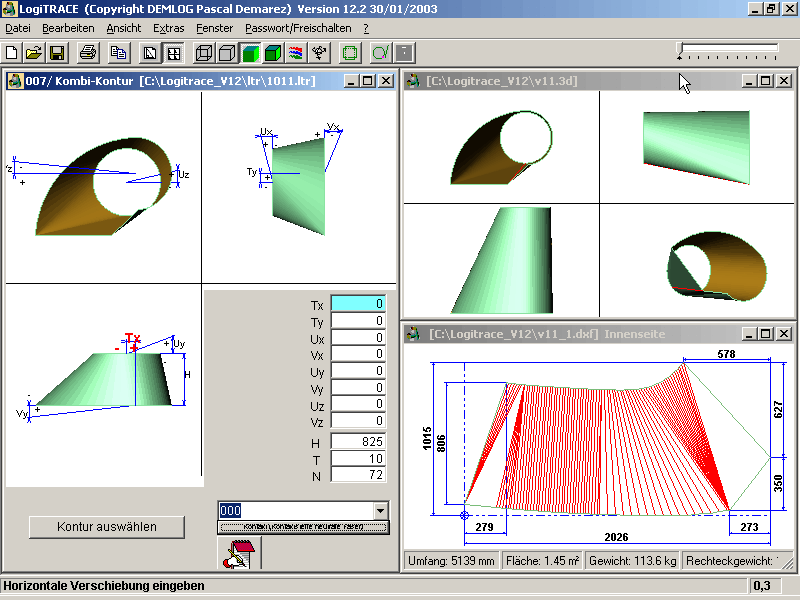The height and width of the screenshot is (600, 800).
Task: Click the green square outline toolbar icon
Action: coord(350,53)
